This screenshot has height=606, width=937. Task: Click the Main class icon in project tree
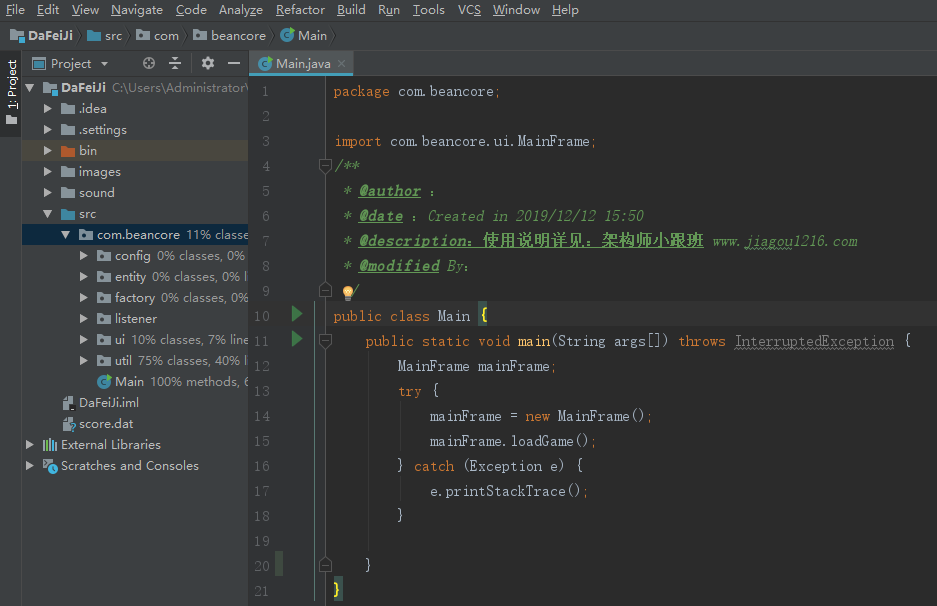104,382
